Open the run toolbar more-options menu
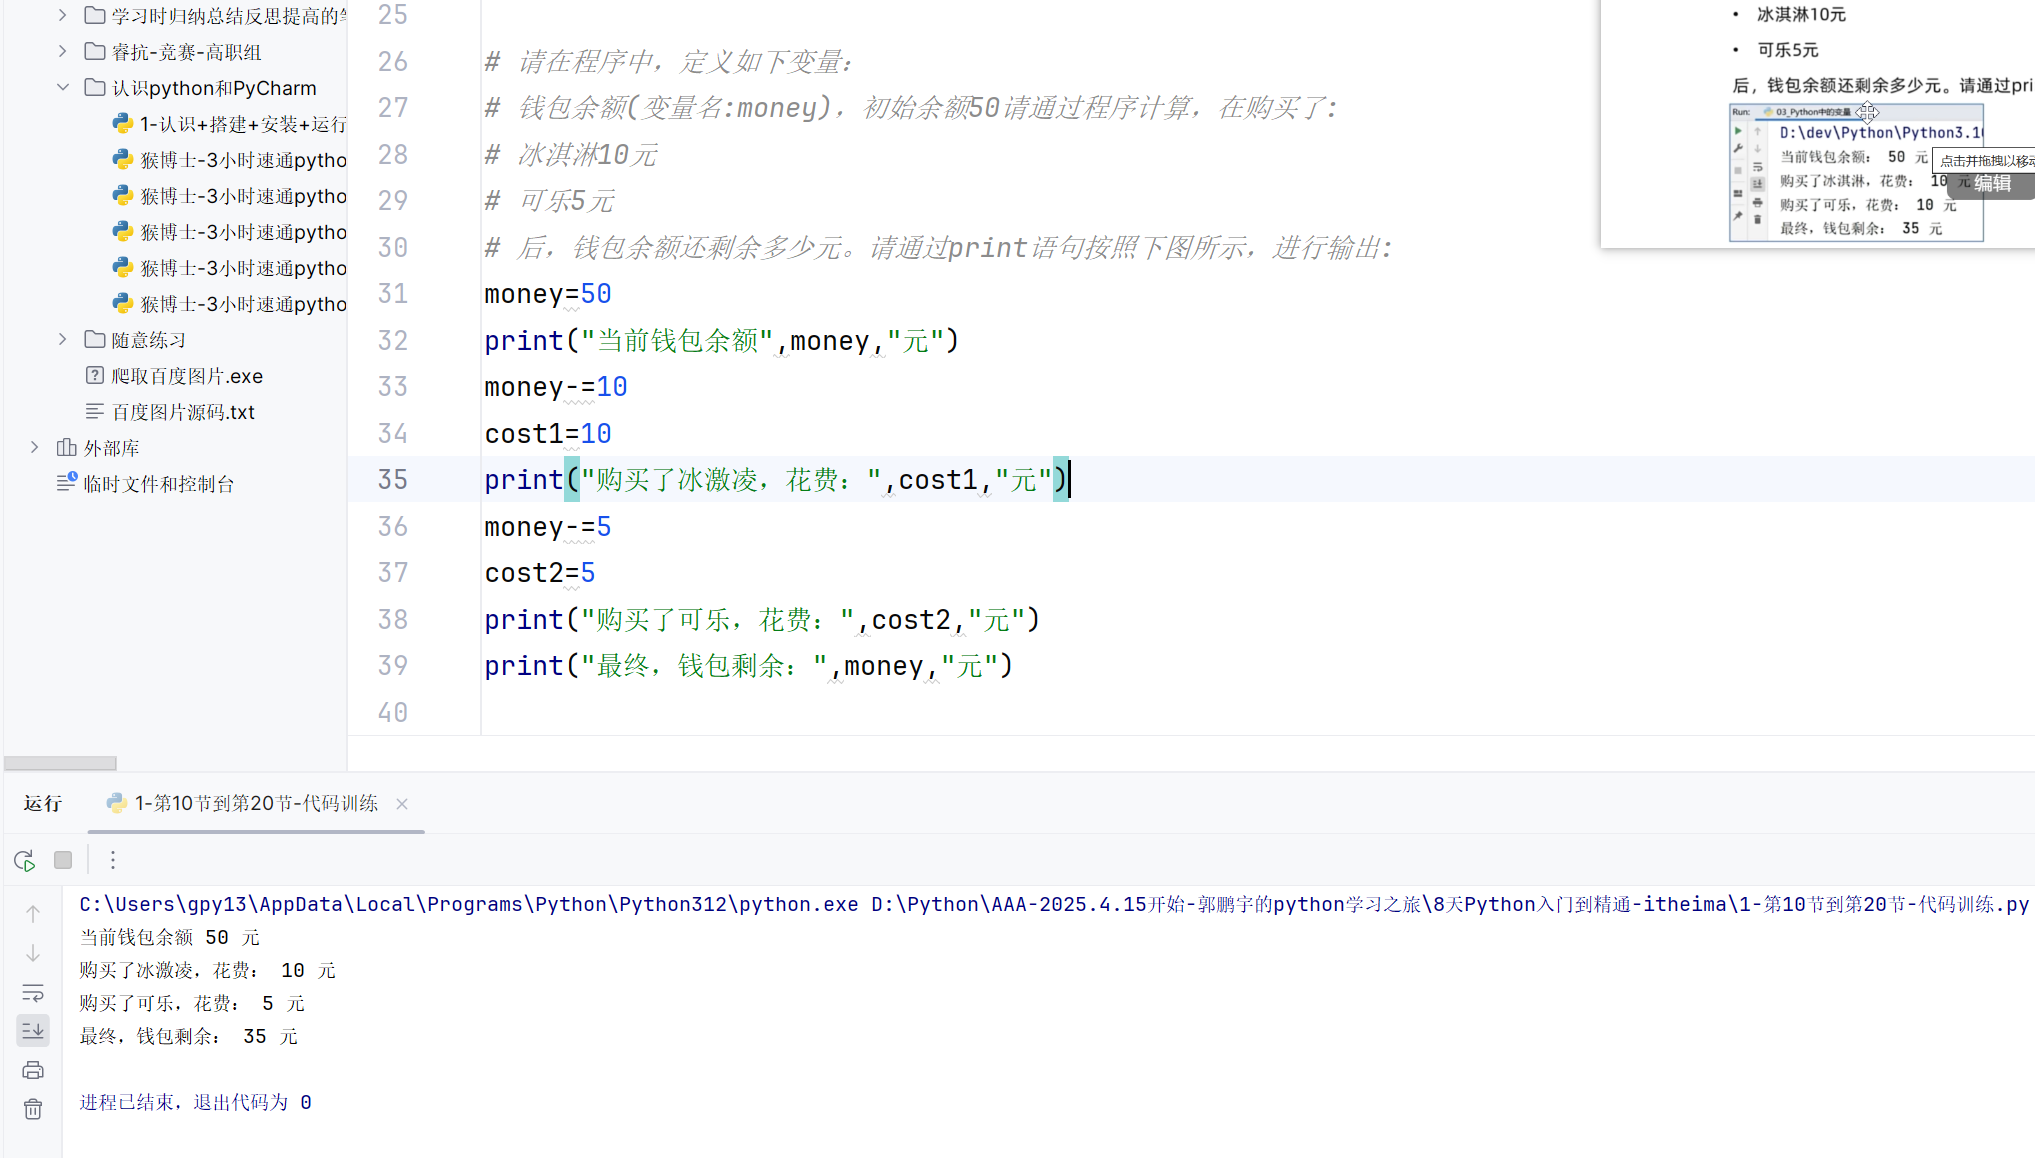Screen dimensions: 2035x1158 113,860
